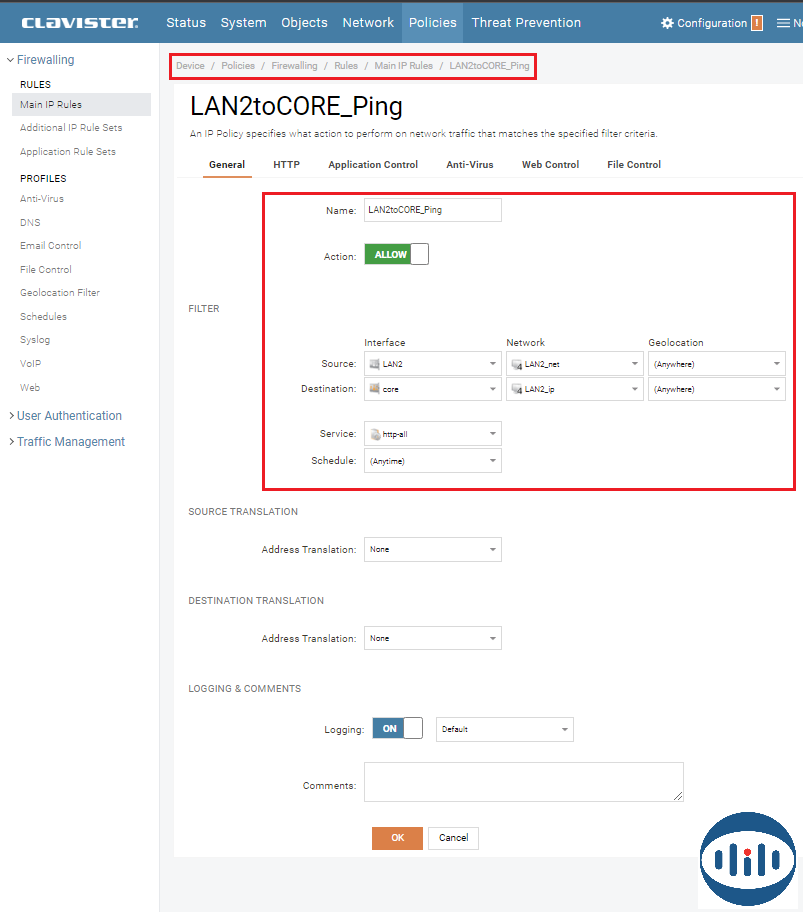Screen dimensions: 803x912
Task: Open the Threat Prevention menu
Action: [x=526, y=22]
